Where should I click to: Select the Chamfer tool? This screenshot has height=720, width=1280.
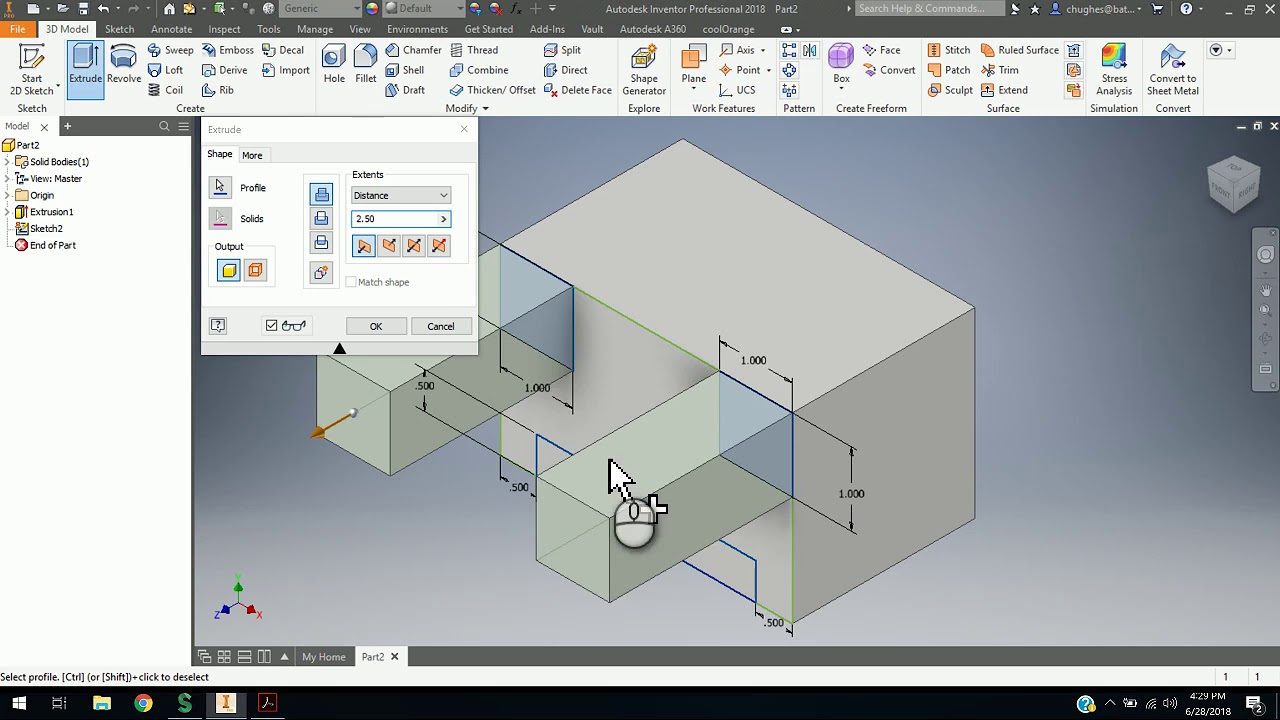tap(413, 50)
